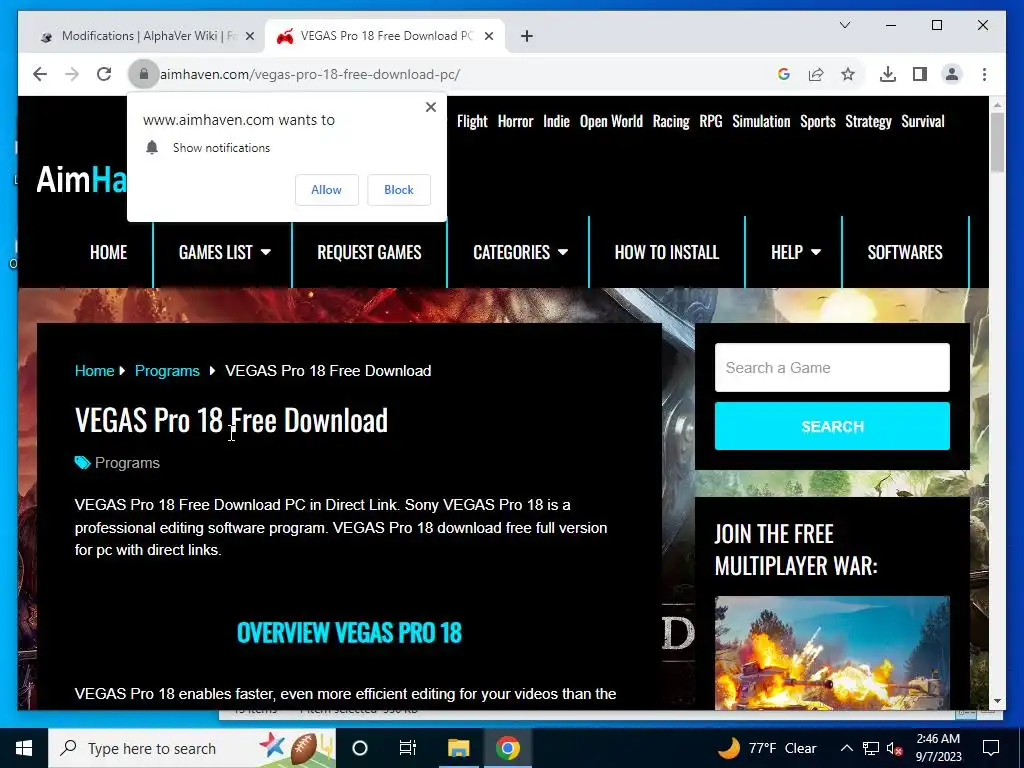Click the Programs breadcrumb link
This screenshot has height=768, width=1024.
[x=167, y=371]
